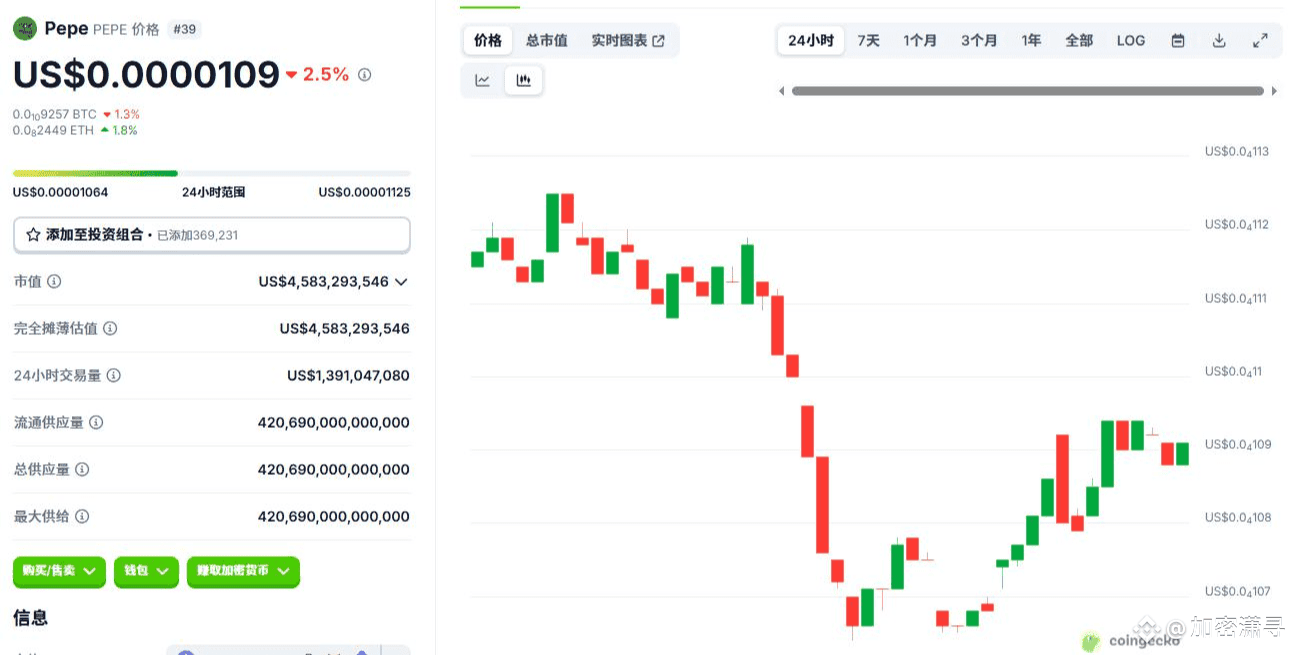The image size is (1294, 655).
Task: Open the 赚取加密货币 dropdown
Action: click(243, 571)
